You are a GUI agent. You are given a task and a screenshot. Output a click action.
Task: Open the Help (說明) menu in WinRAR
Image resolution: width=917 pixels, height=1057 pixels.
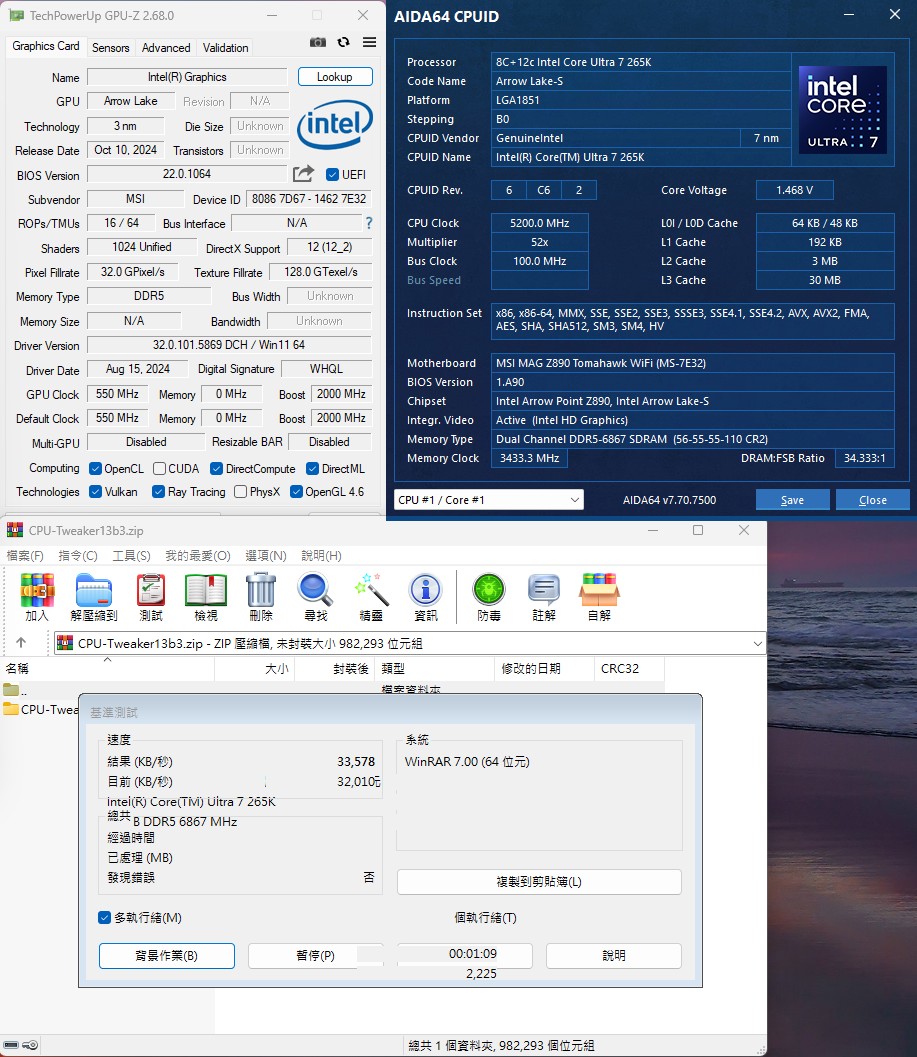[x=321, y=555]
